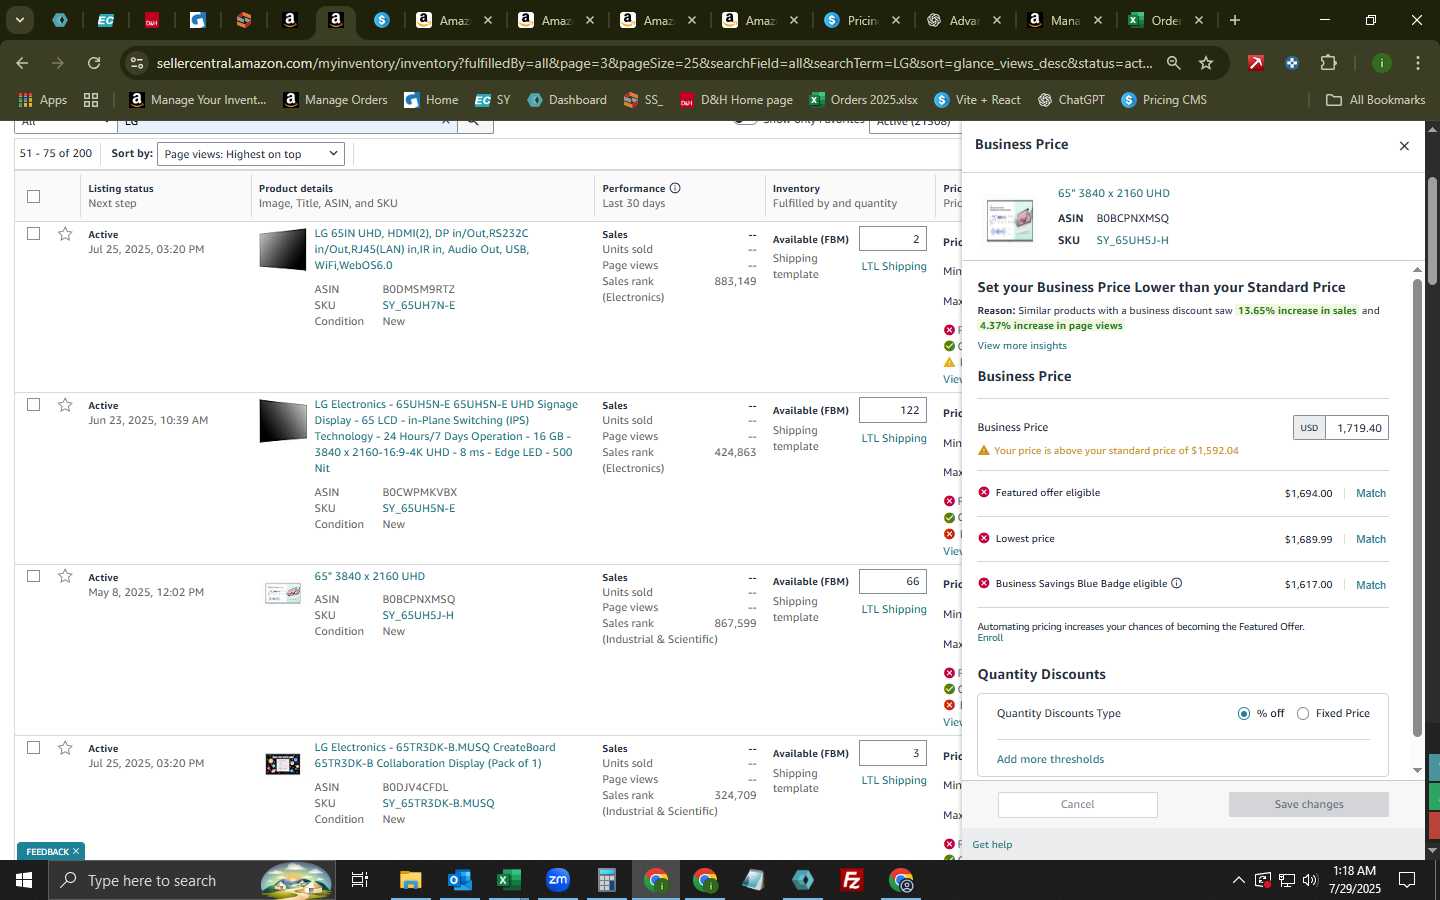Open File Explorer from the taskbar
The height and width of the screenshot is (900, 1440).
tap(410, 880)
